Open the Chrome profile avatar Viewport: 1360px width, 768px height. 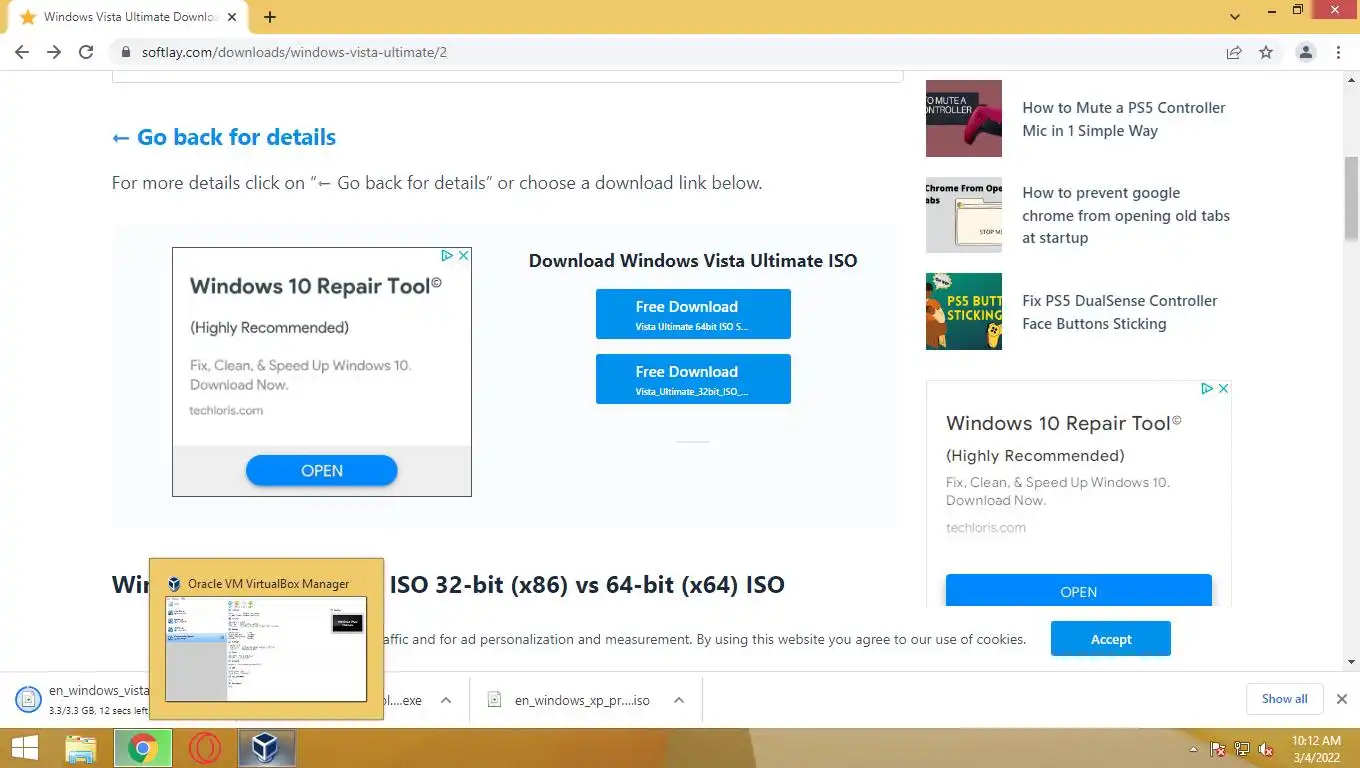click(1305, 52)
